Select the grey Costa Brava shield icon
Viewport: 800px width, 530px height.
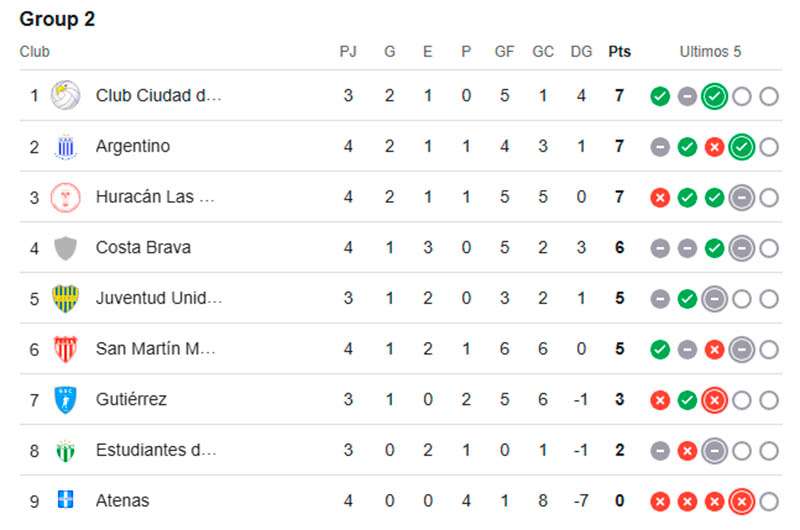coord(65,248)
